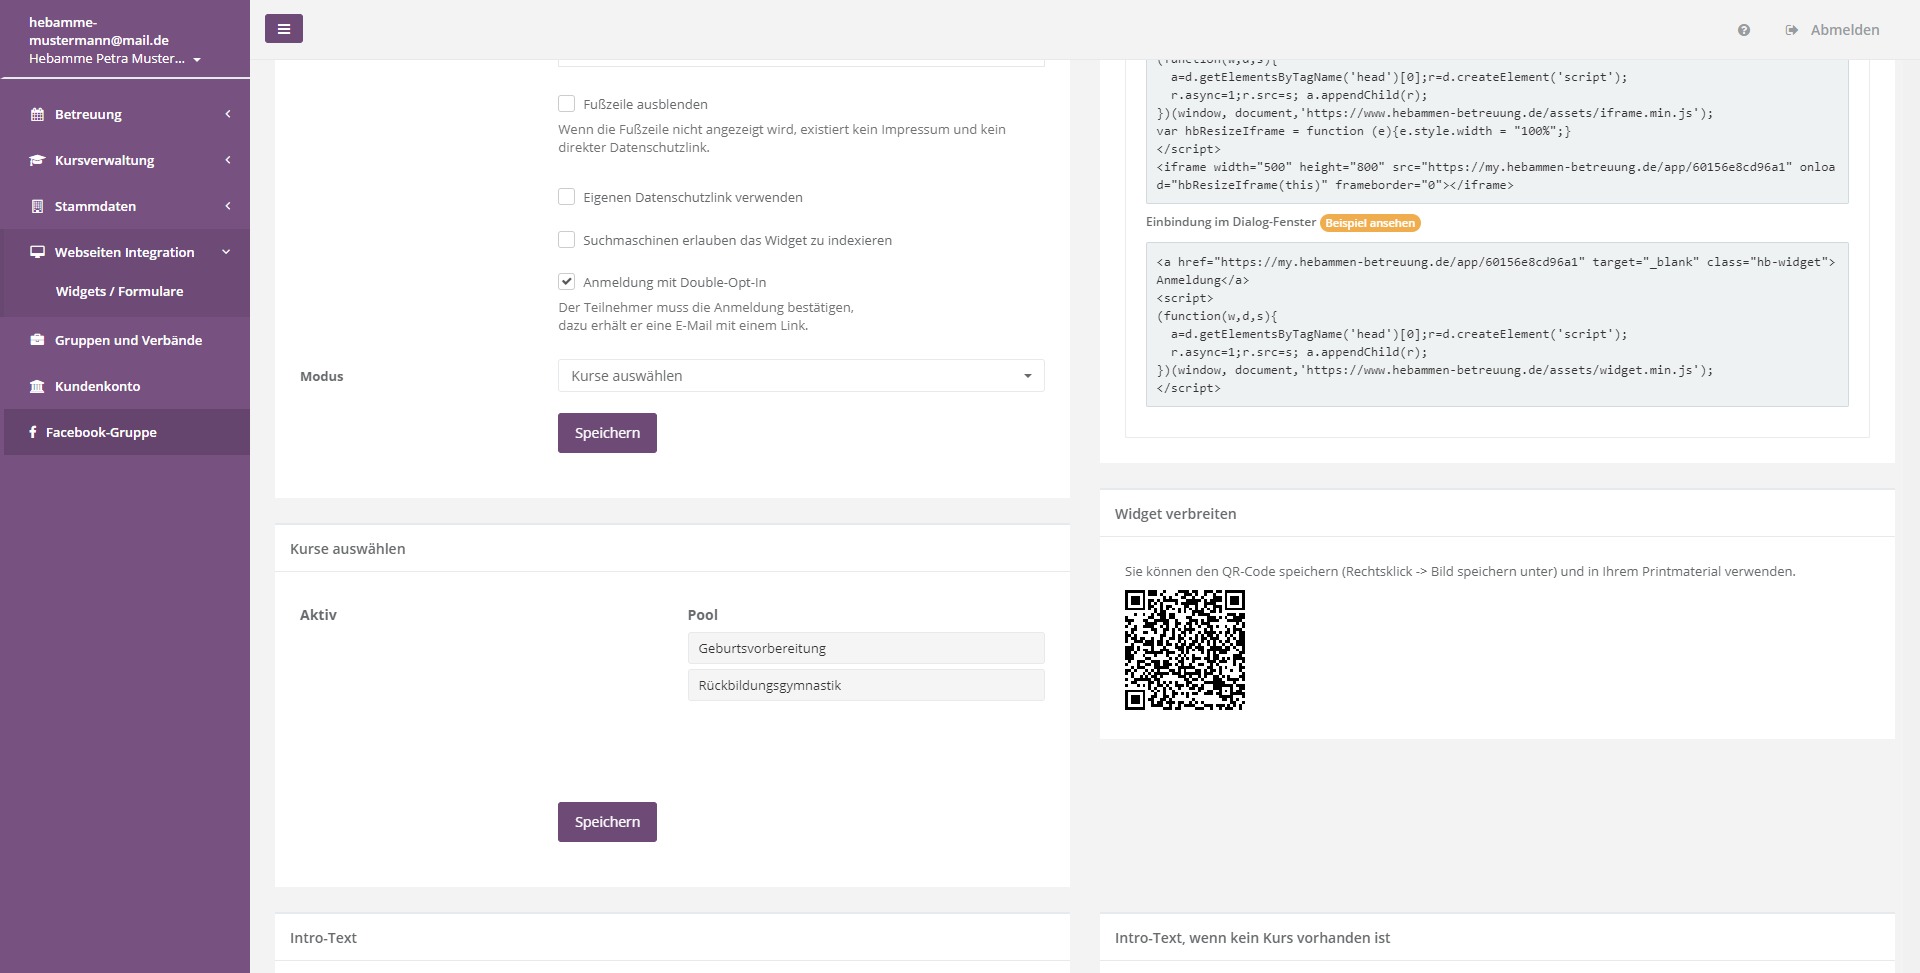Expand the Betreuung menu chevron

pos(227,114)
